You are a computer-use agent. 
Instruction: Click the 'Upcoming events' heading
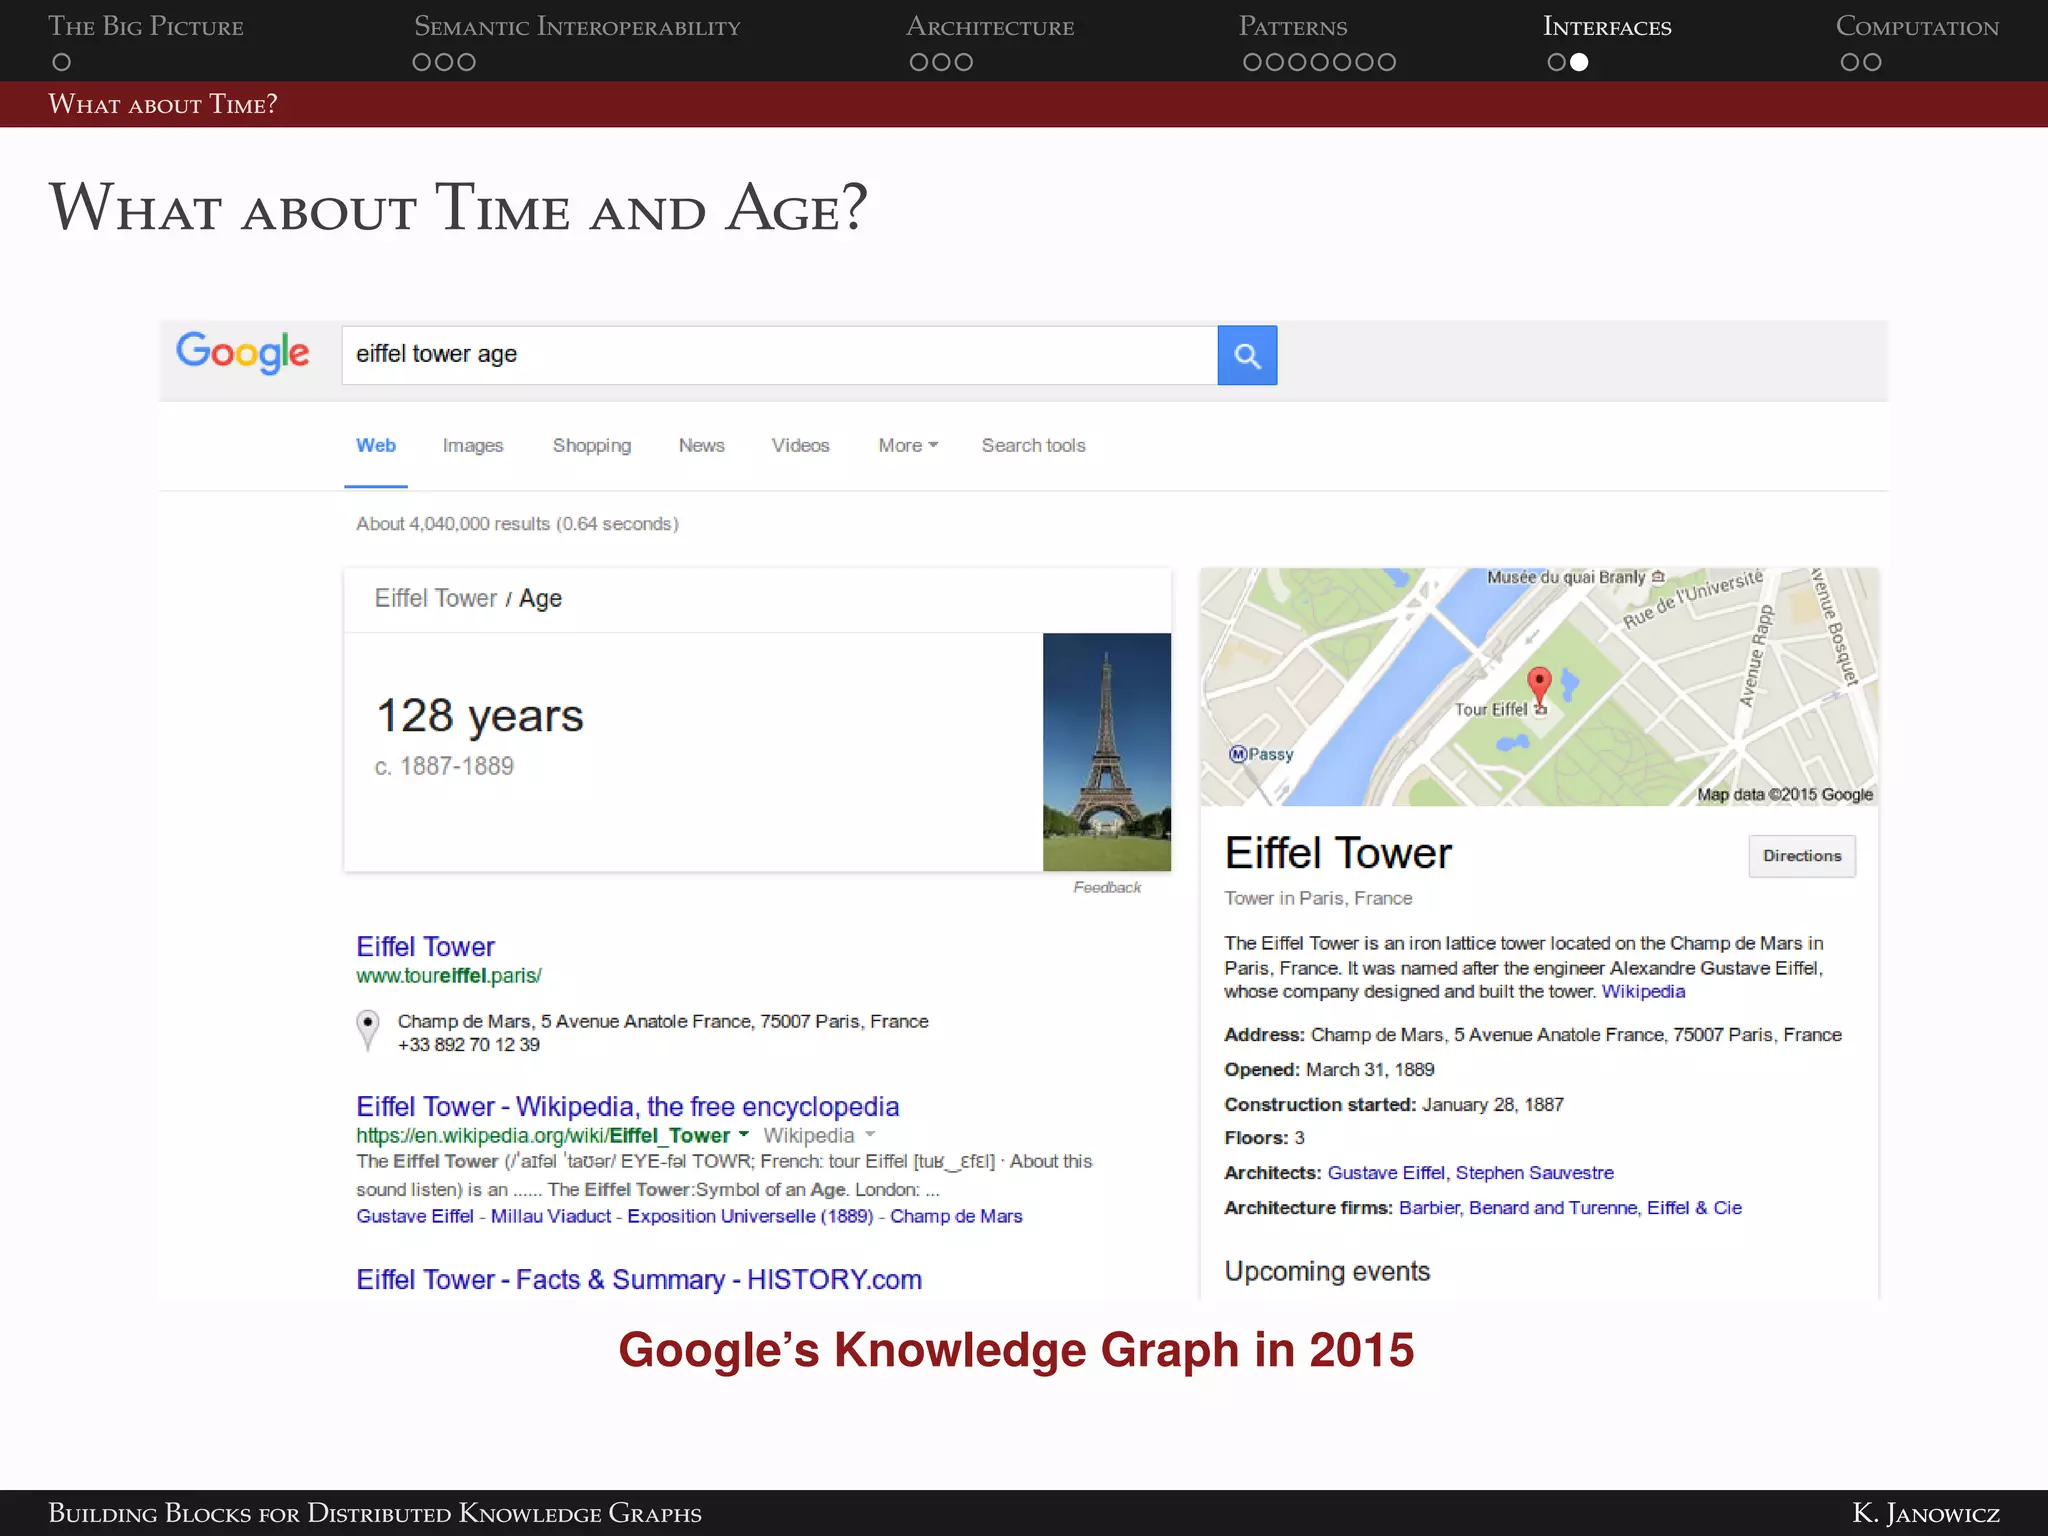coord(1327,1271)
